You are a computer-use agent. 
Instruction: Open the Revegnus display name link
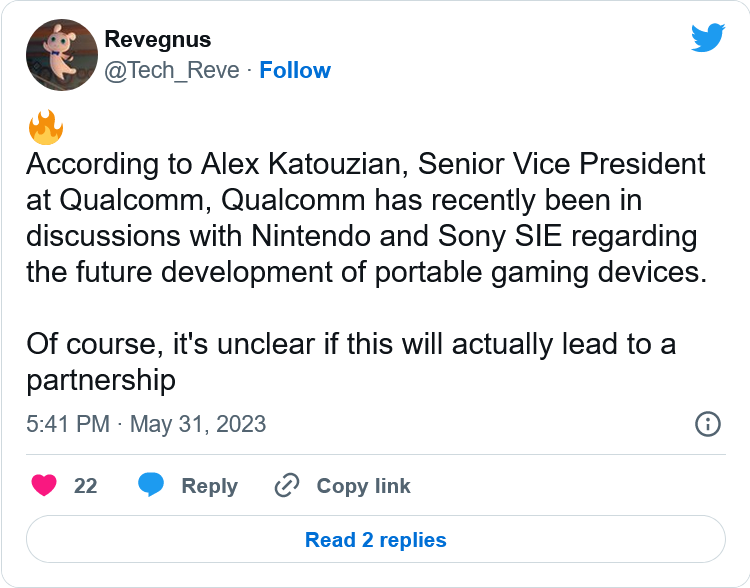(158, 40)
